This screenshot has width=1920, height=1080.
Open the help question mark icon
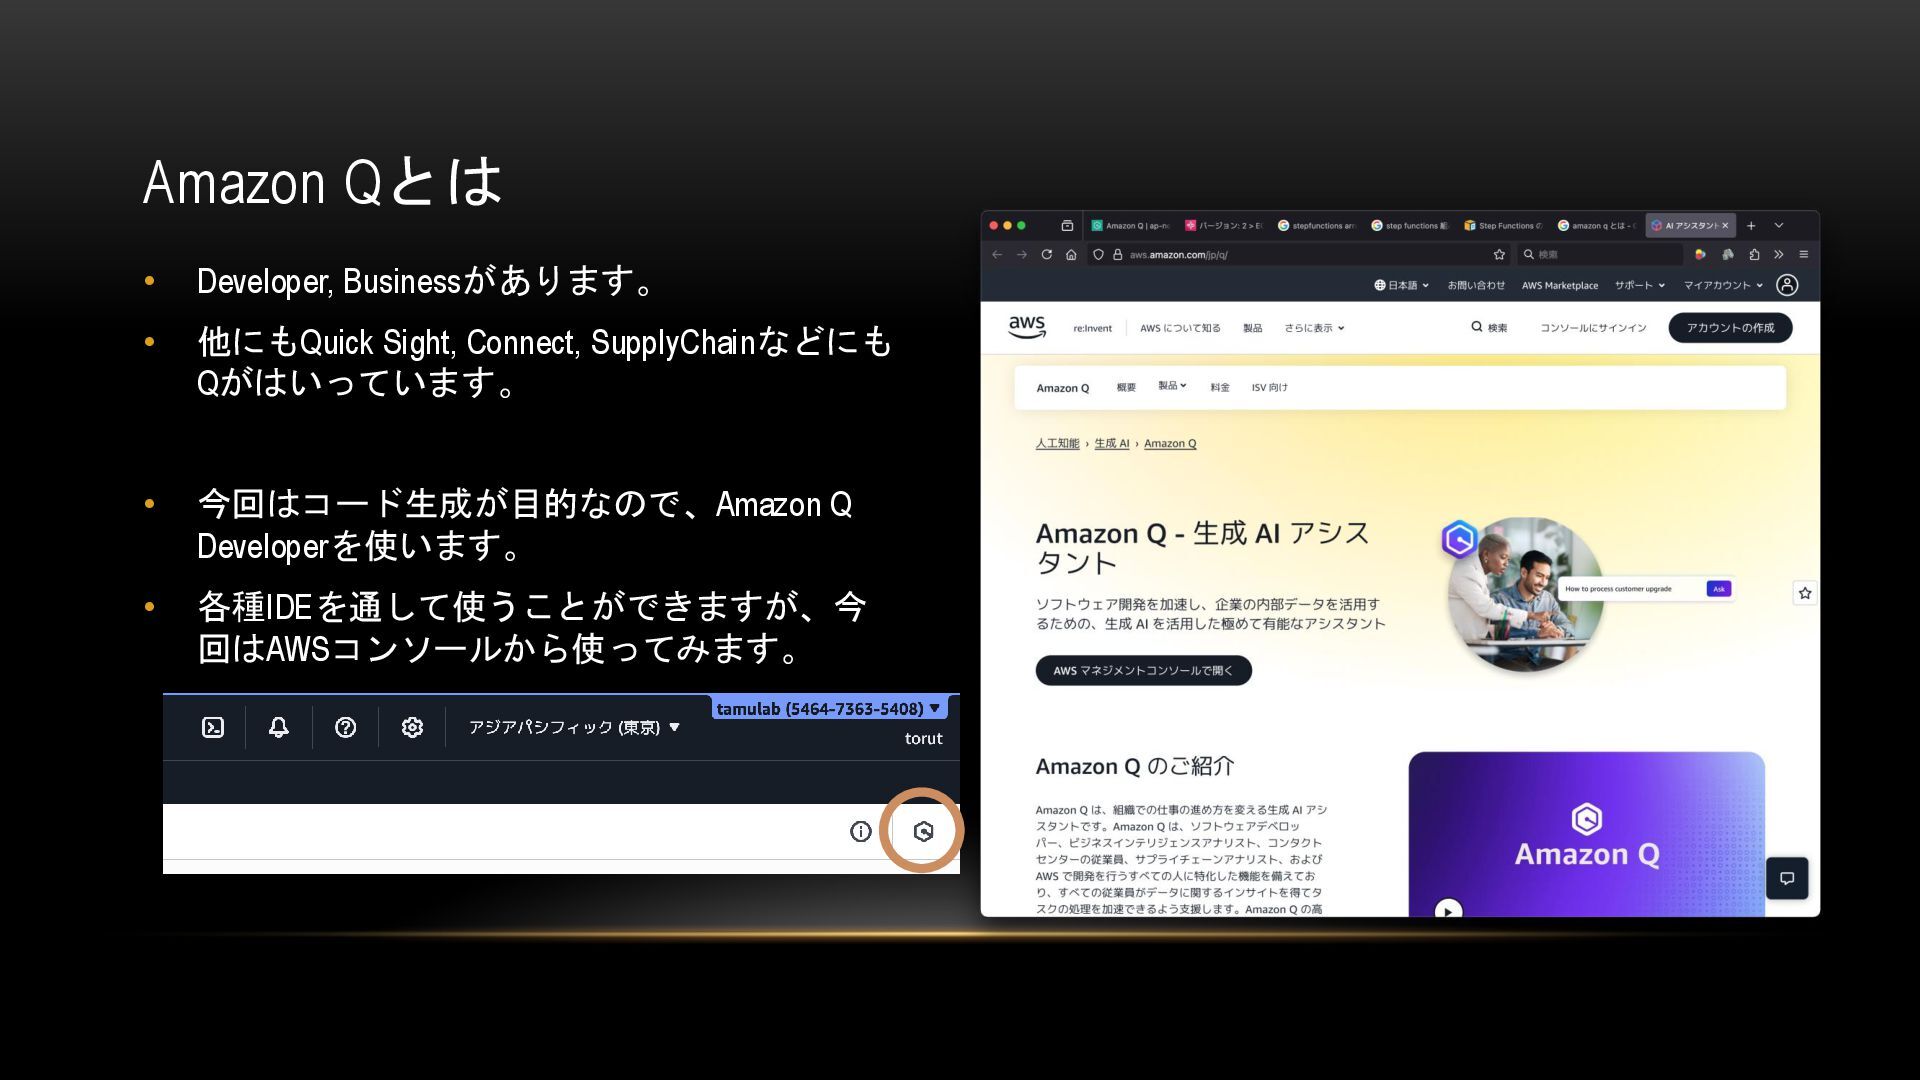pyautogui.click(x=345, y=727)
